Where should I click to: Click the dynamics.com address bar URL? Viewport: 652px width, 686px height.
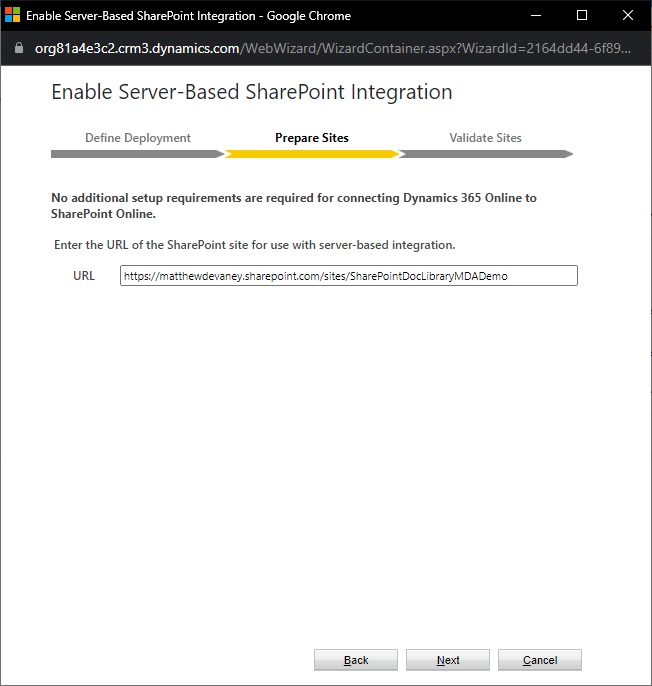[x=333, y=48]
